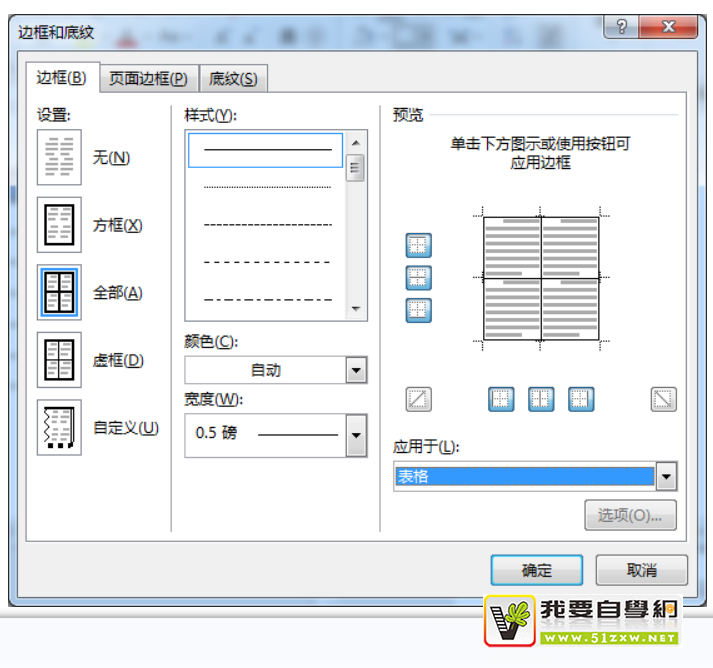Open the 宽度(W) width dropdown arrow
The image size is (713, 668).
(356, 436)
